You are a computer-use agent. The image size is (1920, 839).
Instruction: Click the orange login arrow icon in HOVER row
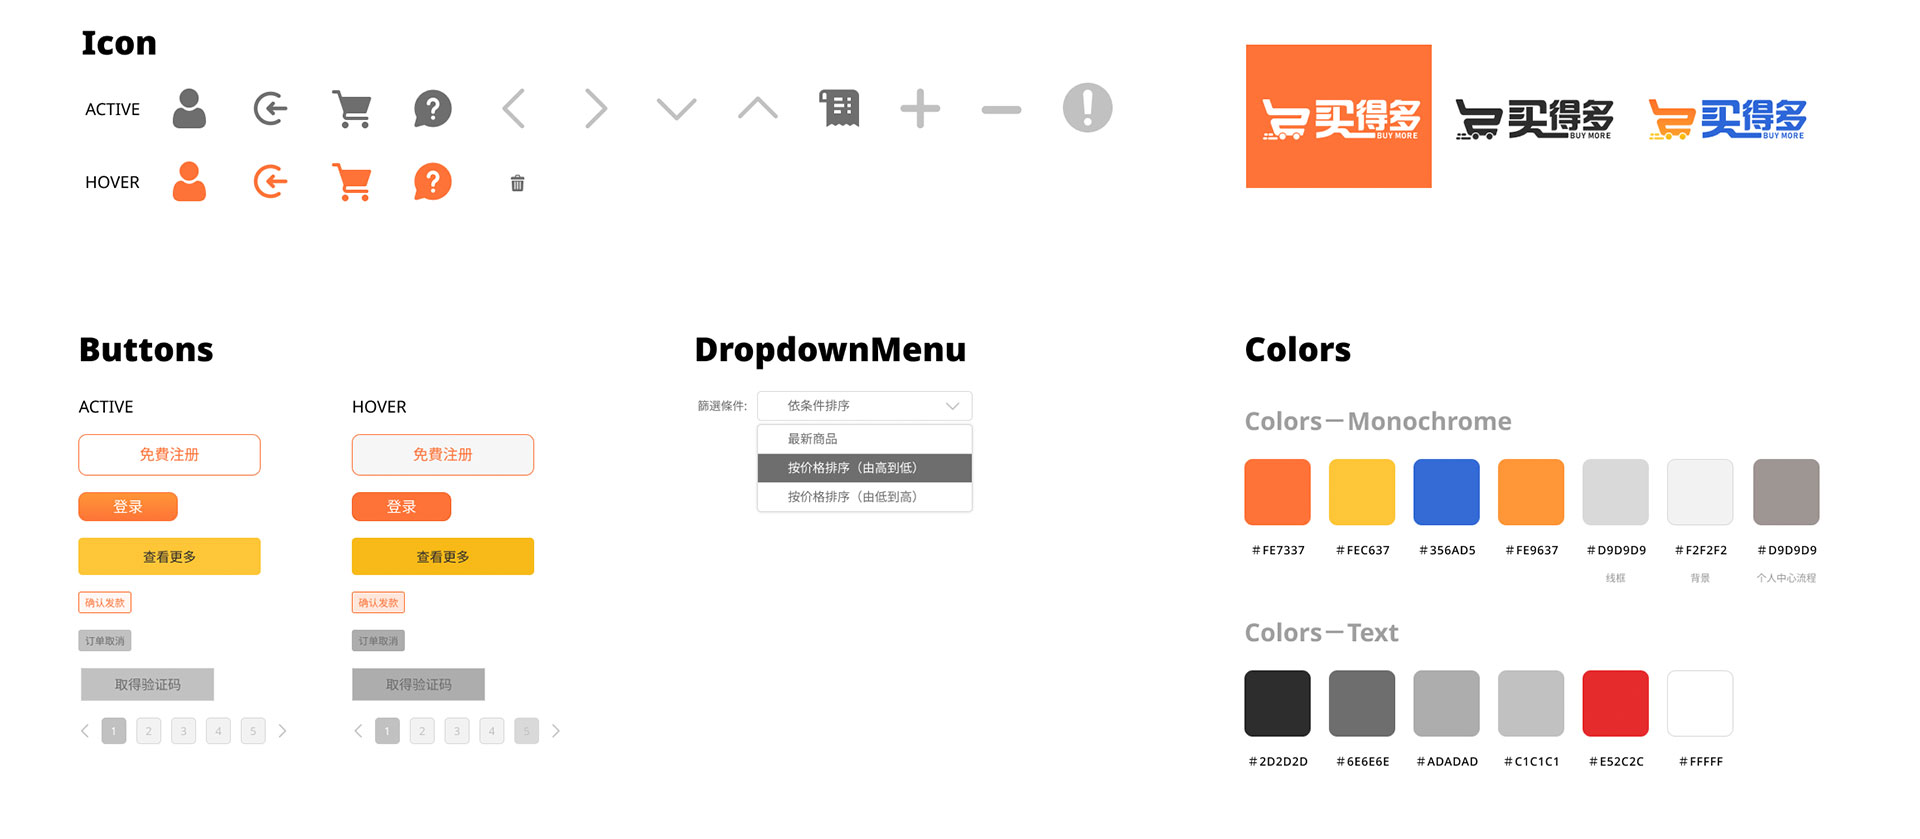pos(270,182)
